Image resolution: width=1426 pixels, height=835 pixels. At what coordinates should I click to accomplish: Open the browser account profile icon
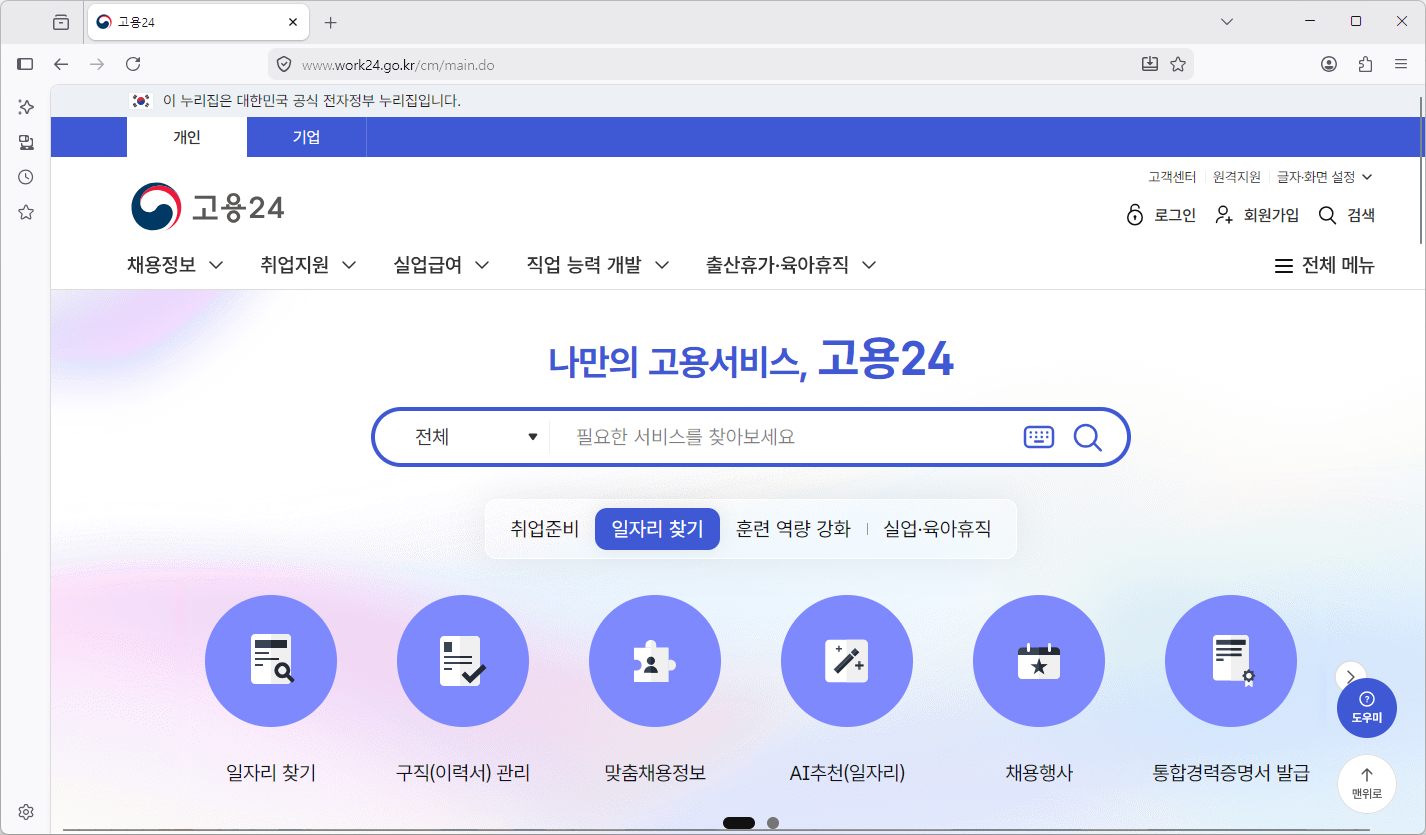click(x=1329, y=64)
